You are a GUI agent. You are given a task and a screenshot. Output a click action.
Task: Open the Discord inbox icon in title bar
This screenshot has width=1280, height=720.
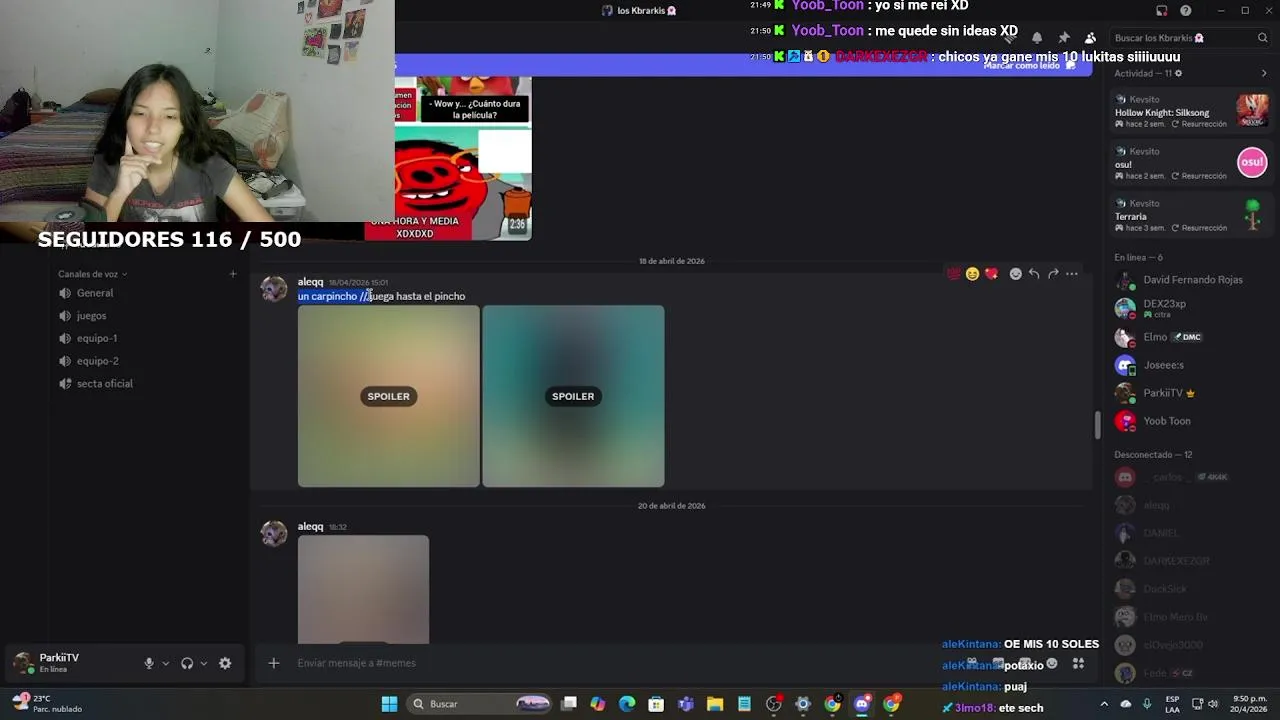coord(1161,11)
